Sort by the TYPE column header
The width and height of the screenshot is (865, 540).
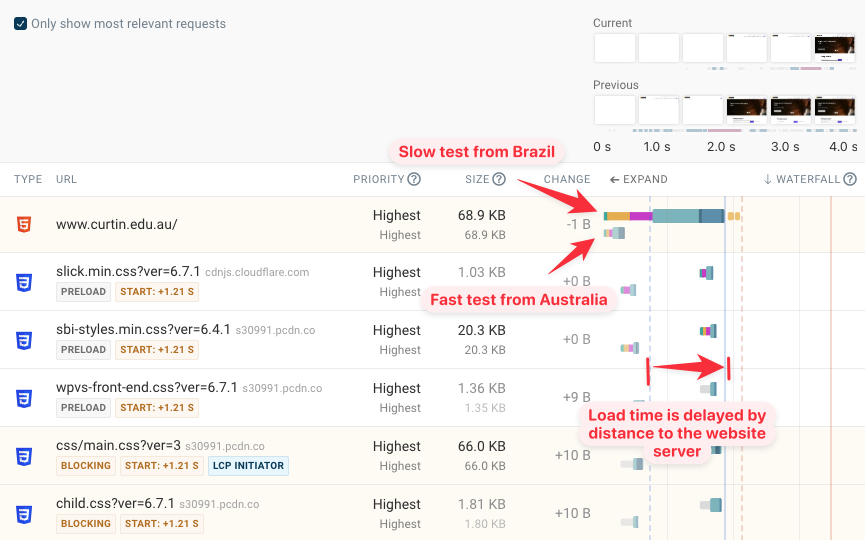pos(28,179)
